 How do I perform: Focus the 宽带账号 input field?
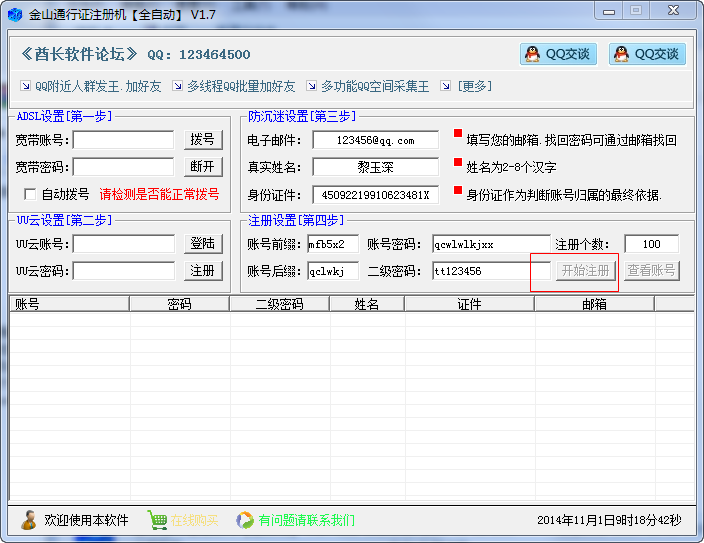[x=123, y=140]
